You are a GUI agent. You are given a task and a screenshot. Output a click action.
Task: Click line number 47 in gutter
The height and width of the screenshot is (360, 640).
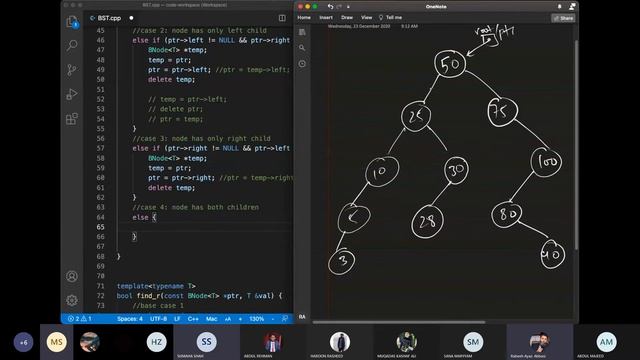pos(100,50)
